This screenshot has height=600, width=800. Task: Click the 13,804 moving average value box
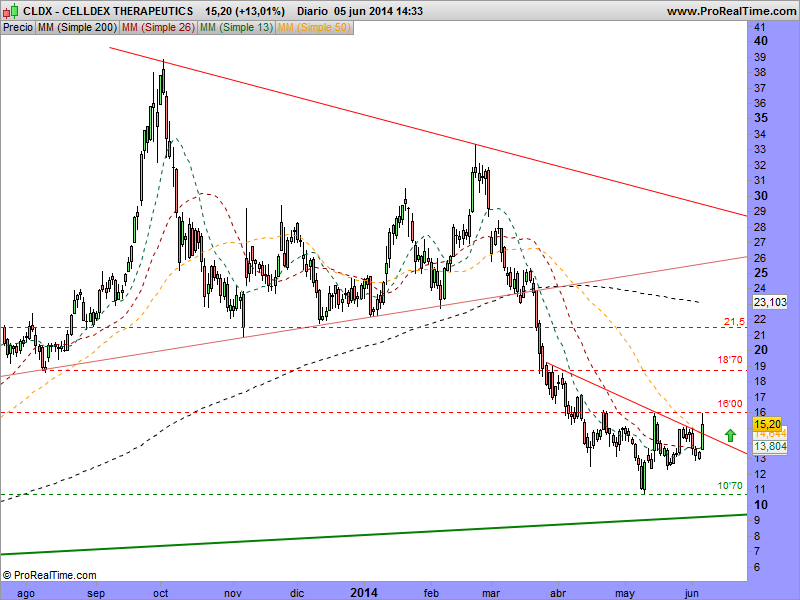coord(770,446)
